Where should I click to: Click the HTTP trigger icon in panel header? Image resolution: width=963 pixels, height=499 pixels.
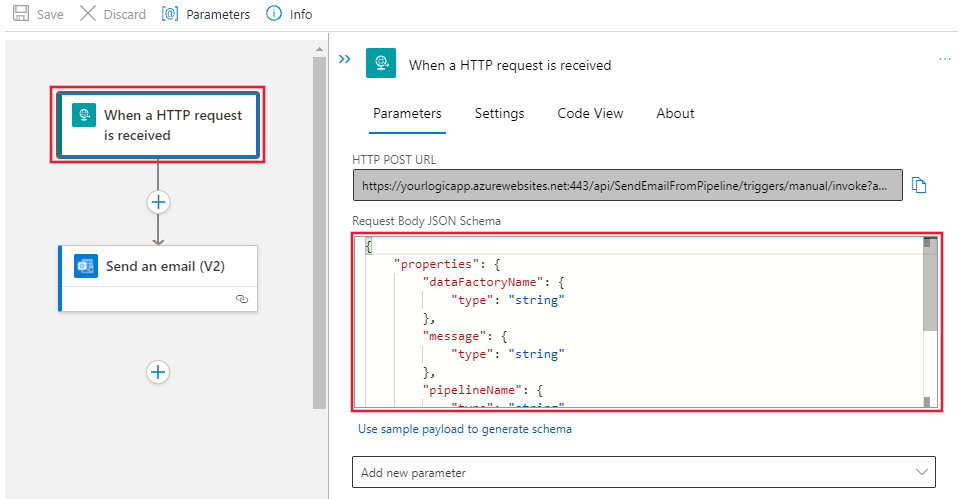pyautogui.click(x=381, y=63)
